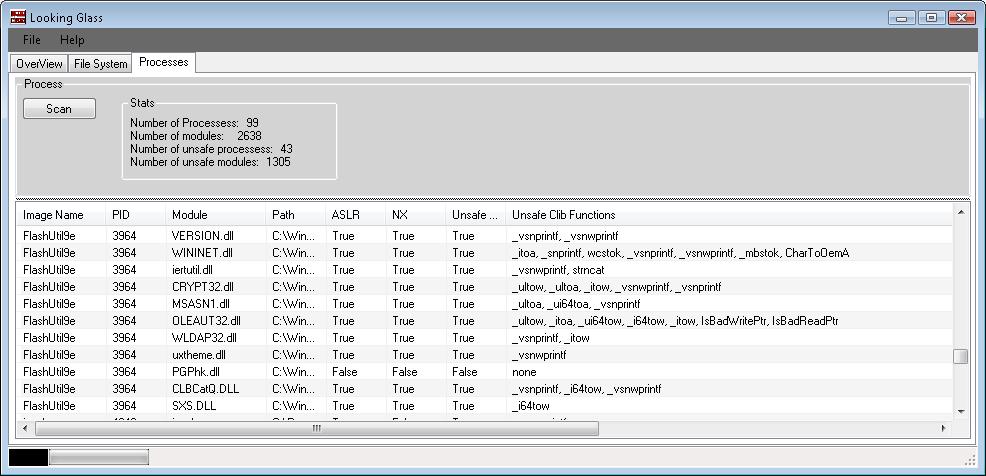Select the WLDAP32.dll module row
Image resolution: width=986 pixels, height=476 pixels.
coord(484,338)
